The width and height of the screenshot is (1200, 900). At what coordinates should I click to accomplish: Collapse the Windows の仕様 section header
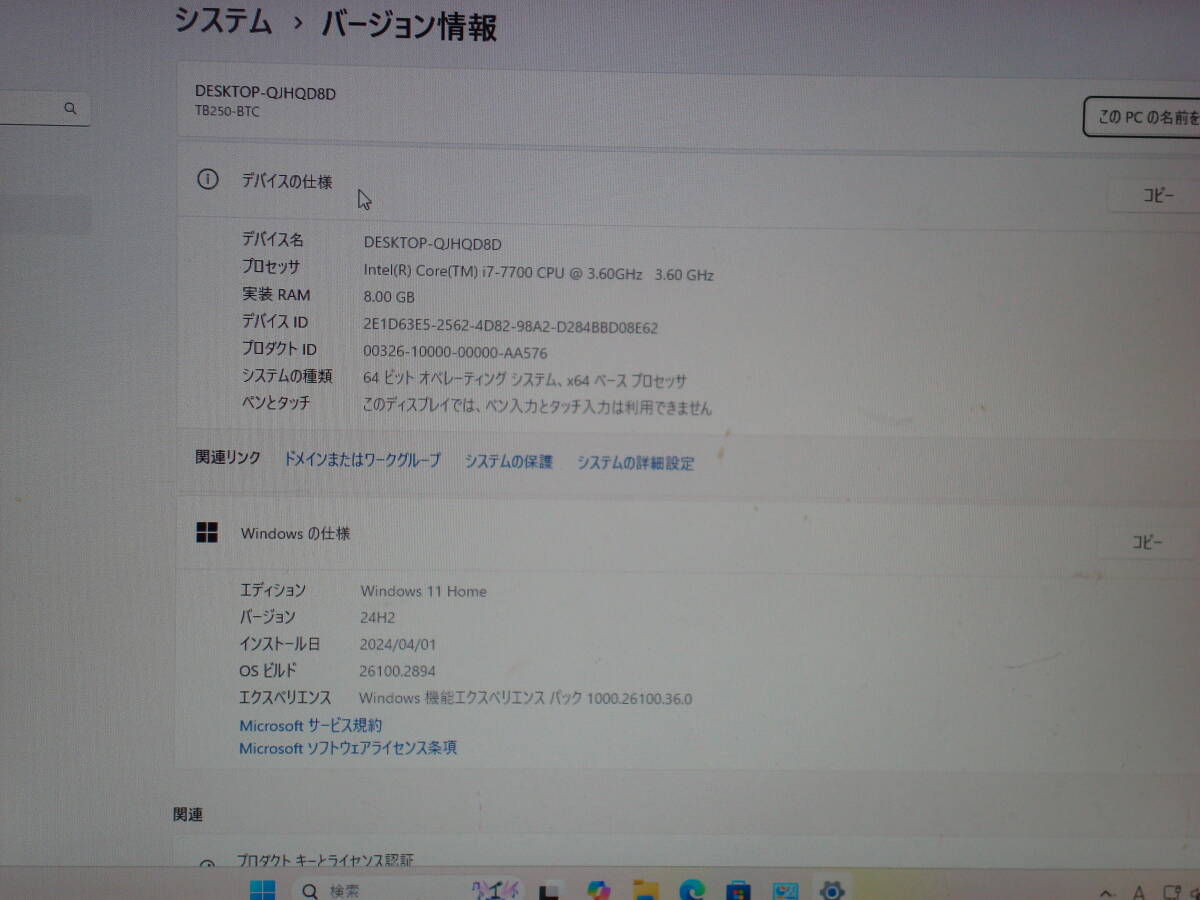coord(688,536)
